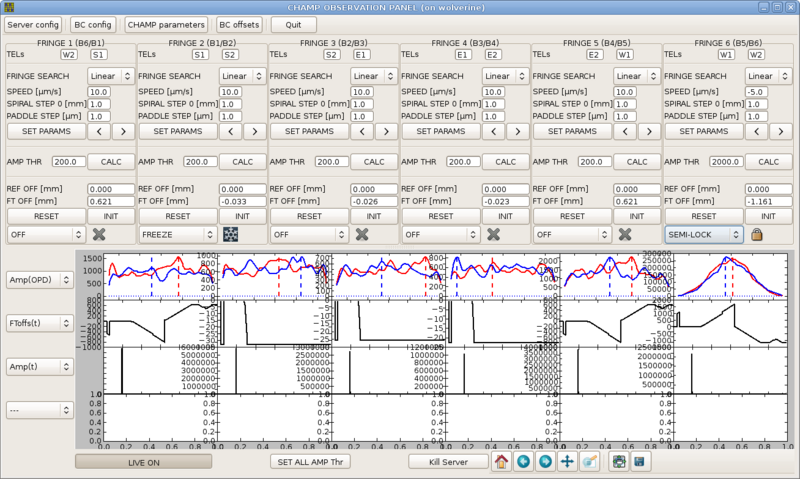Viewport: 800px width, 479px height.
Task: Click Fringe 1 TELs W2 field
Action: click(69, 55)
